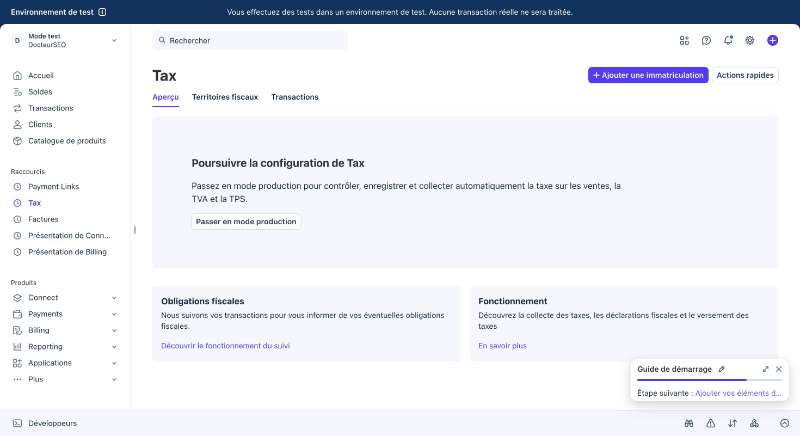This screenshot has height=436, width=800.
Task: Click the warning triangle icon in bottom bar
Action: 711,423
